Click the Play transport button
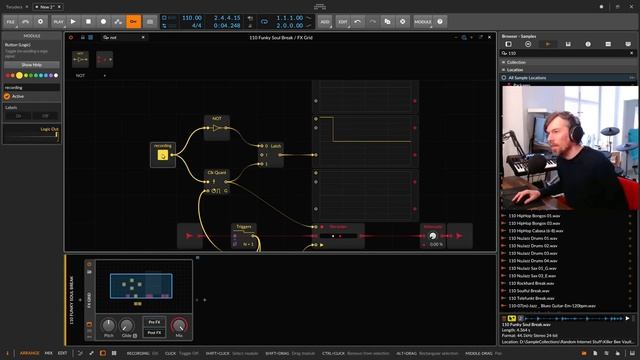This screenshot has height=360, width=640. (x=73, y=22)
